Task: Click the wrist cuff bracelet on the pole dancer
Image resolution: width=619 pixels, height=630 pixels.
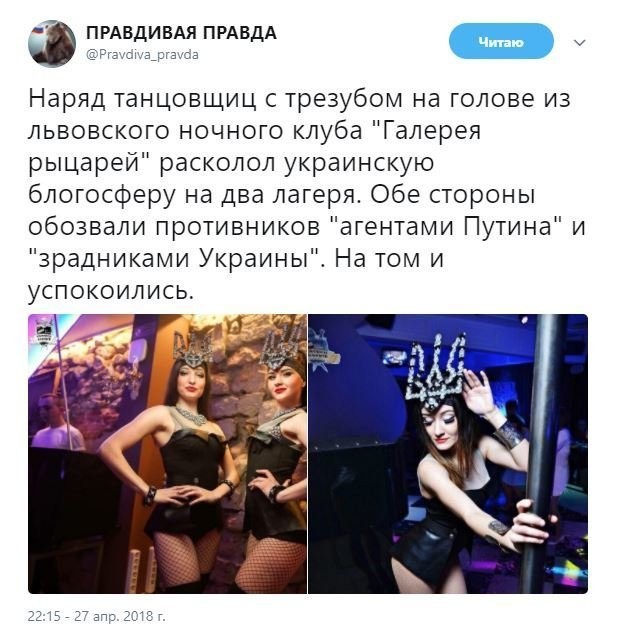Action: tap(509, 433)
